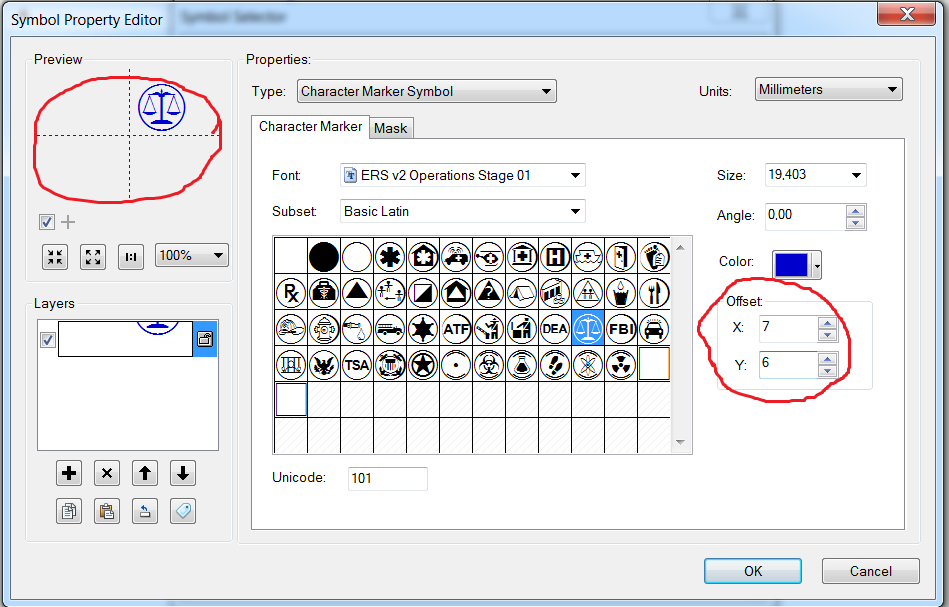Select the Character Marker tab
Viewport: 949px width, 607px height.
click(310, 127)
